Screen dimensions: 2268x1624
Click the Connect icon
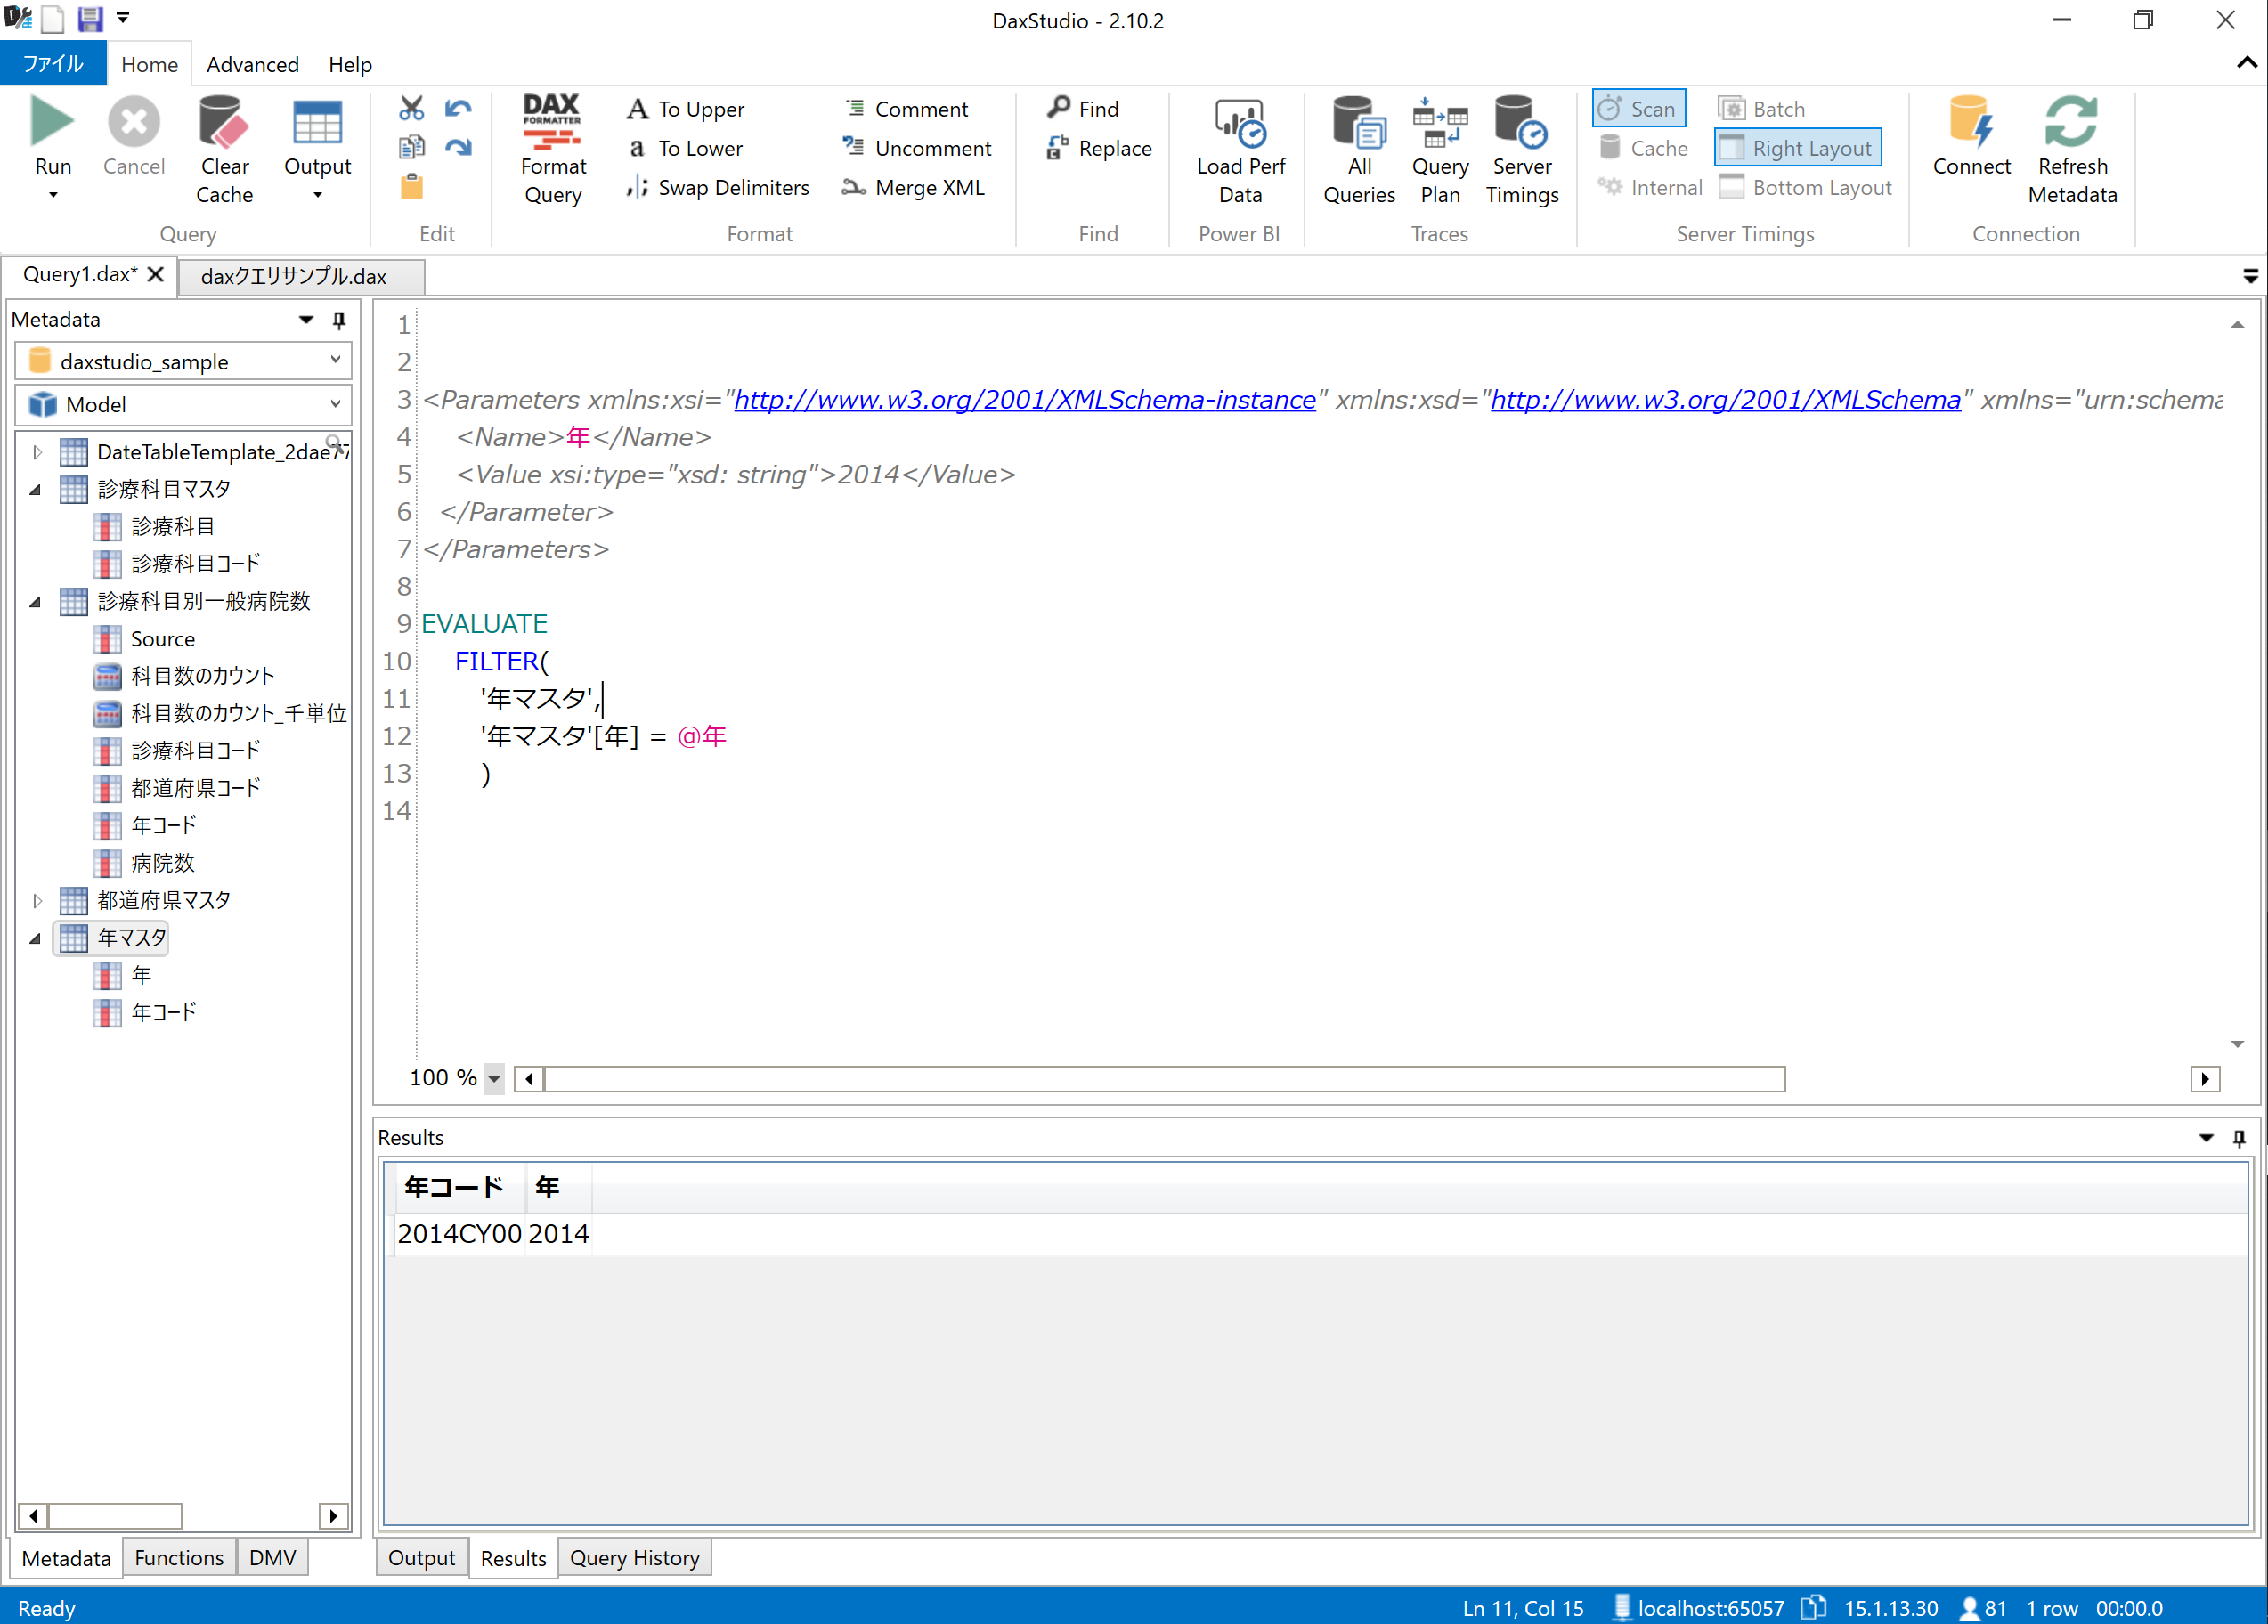(1970, 123)
